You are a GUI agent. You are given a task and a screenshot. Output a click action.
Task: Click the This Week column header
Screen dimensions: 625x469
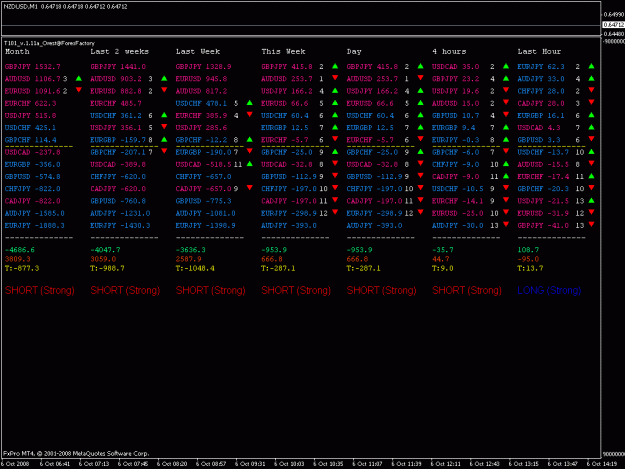pyautogui.click(x=283, y=51)
